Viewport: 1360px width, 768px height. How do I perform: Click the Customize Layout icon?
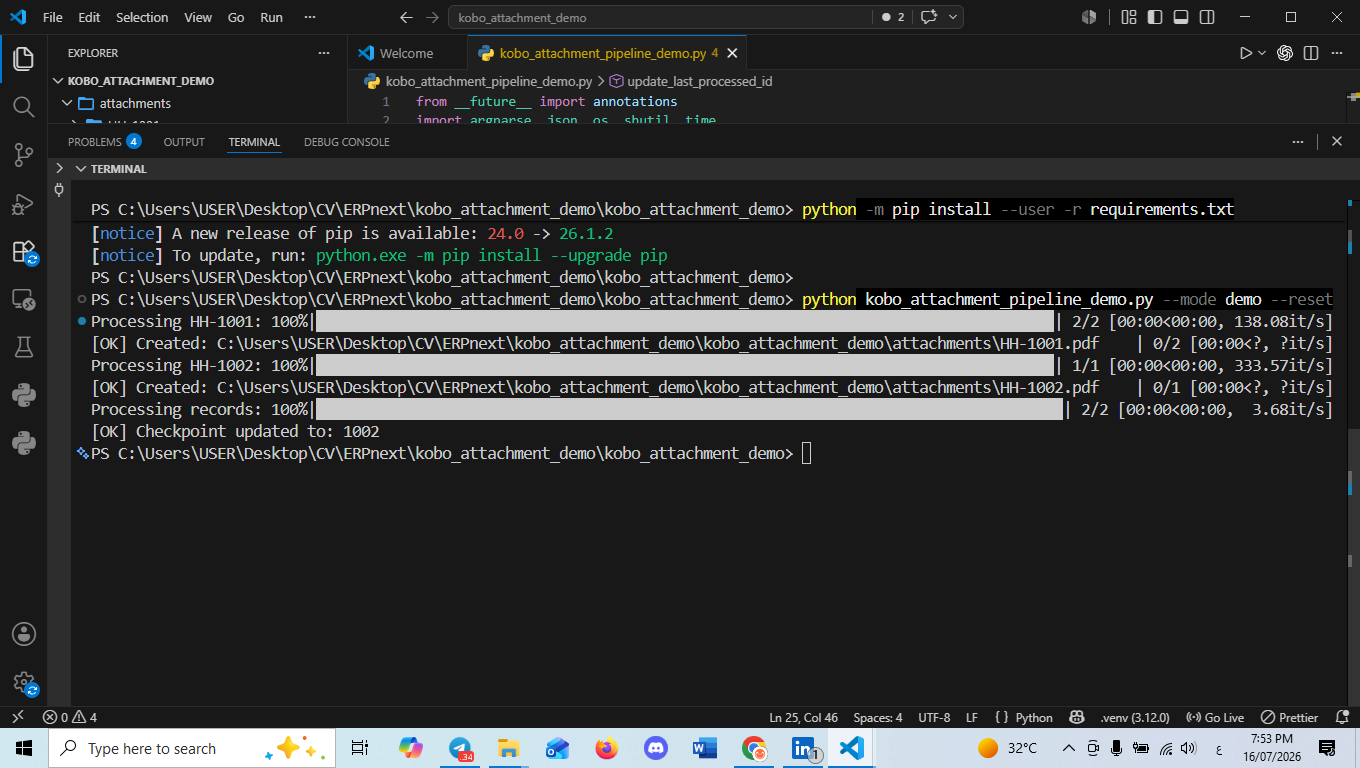click(1129, 17)
